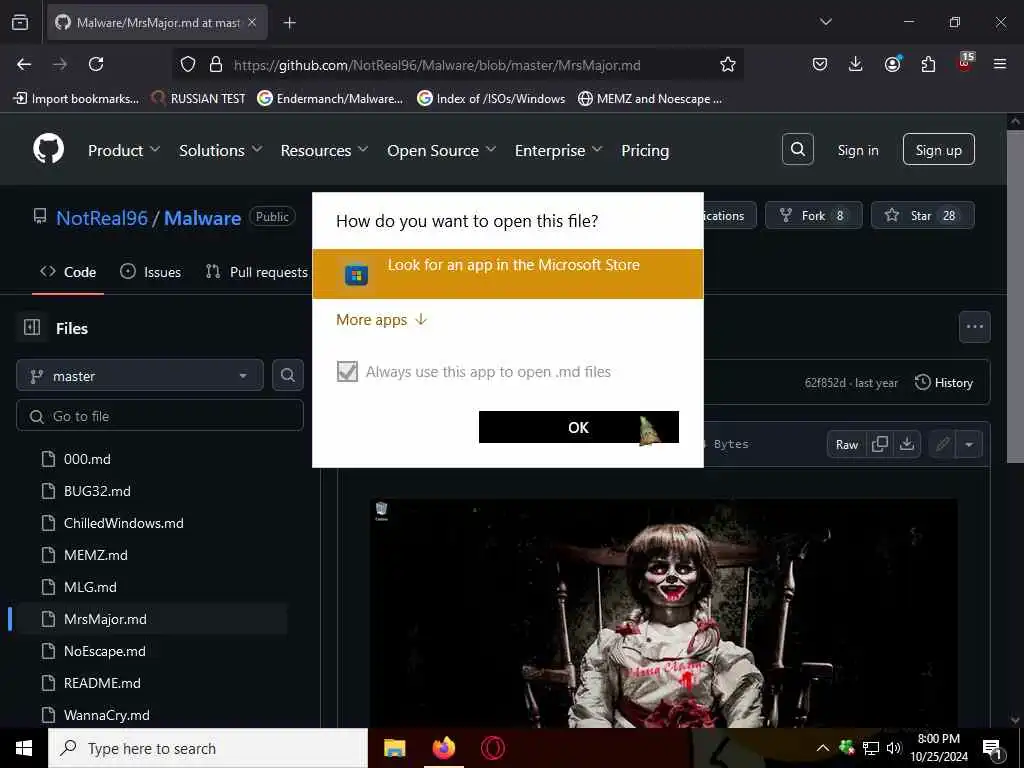Expand the Resources dropdown

tap(324, 150)
